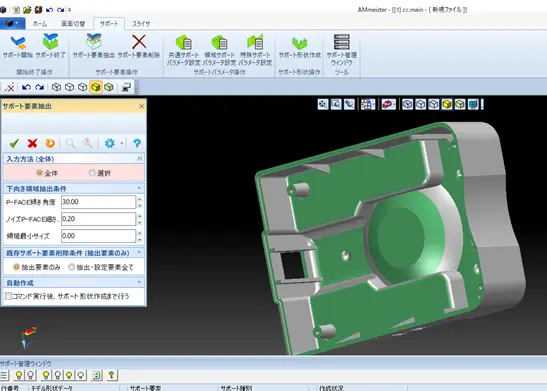This screenshot has height=391, width=547.
Task: Open 領域サポートパラメータ設定
Action: [x=220, y=50]
